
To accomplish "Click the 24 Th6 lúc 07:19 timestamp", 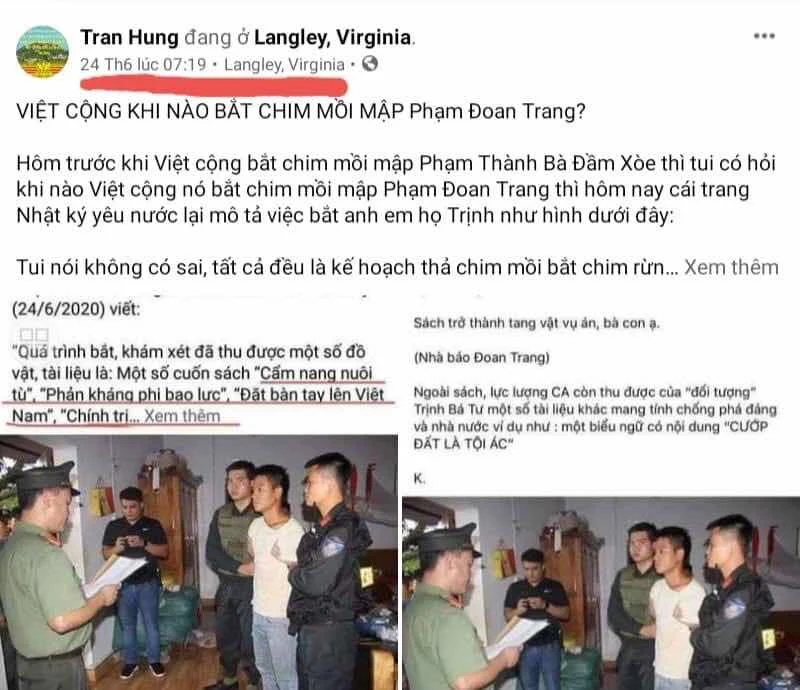I will tap(143, 64).
